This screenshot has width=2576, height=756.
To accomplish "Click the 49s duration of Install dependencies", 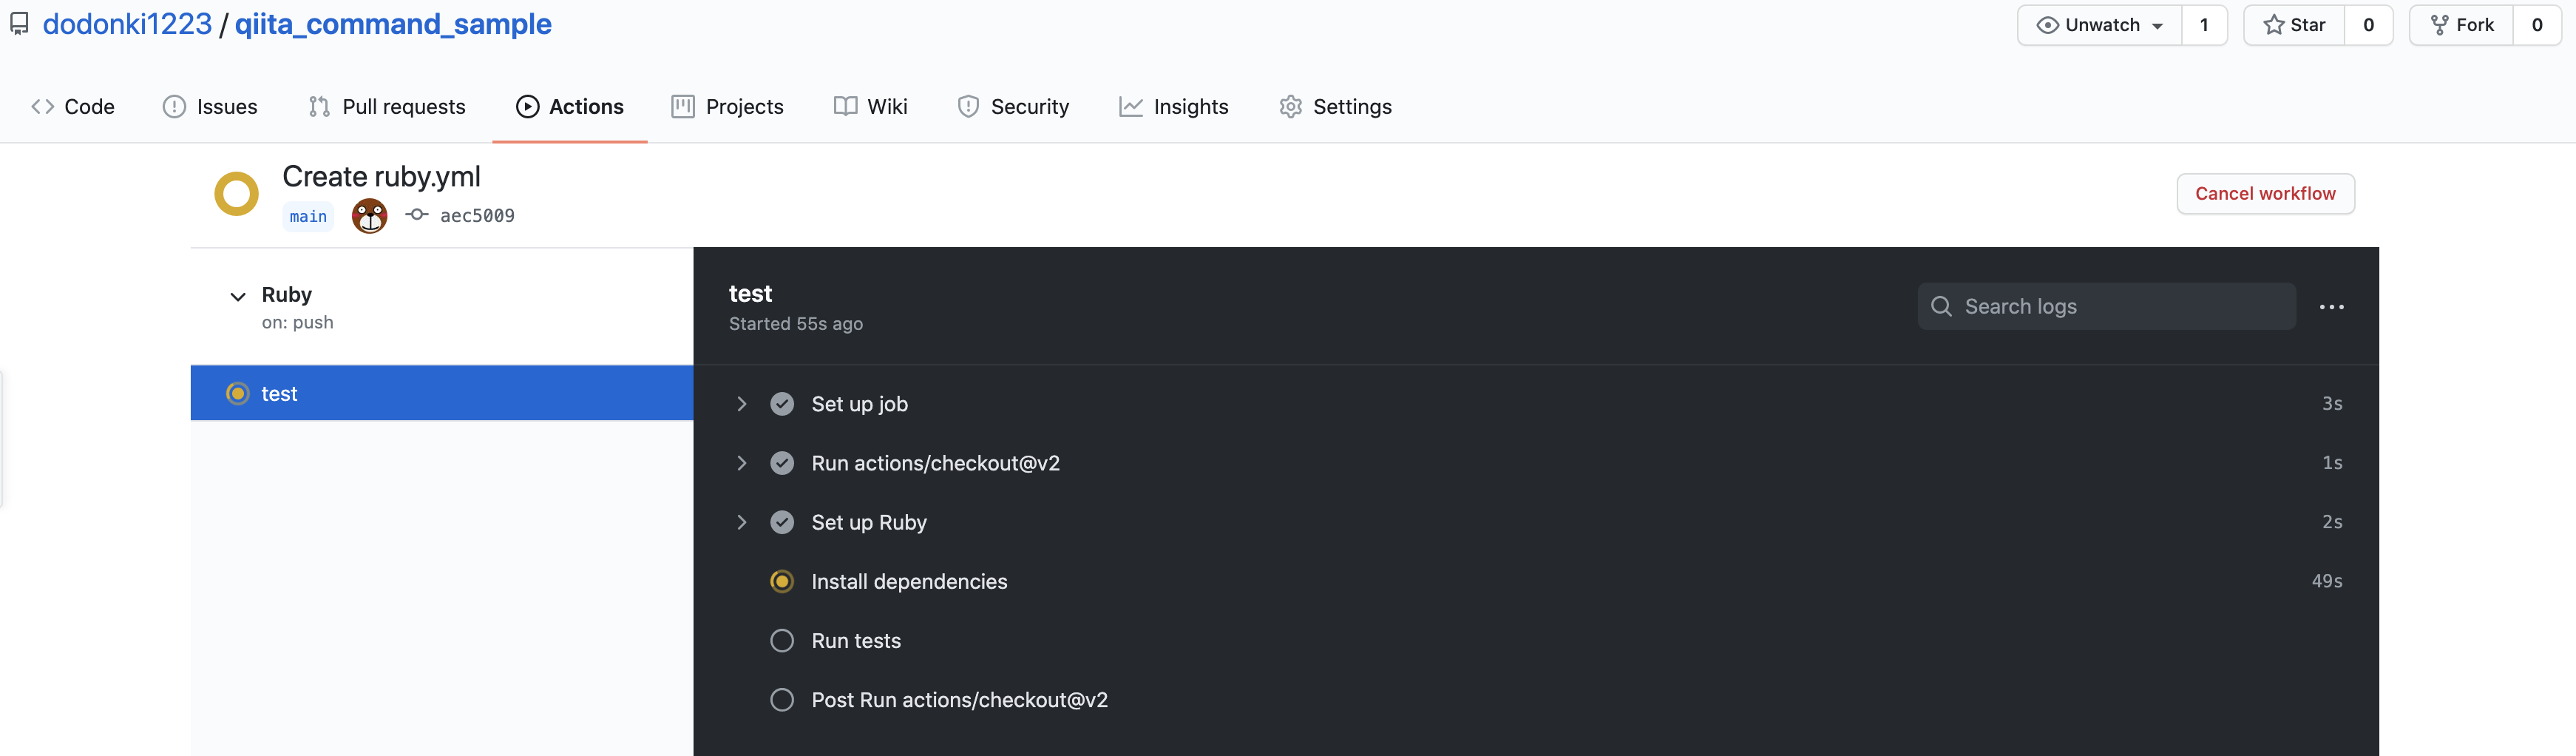I will [x=2327, y=581].
